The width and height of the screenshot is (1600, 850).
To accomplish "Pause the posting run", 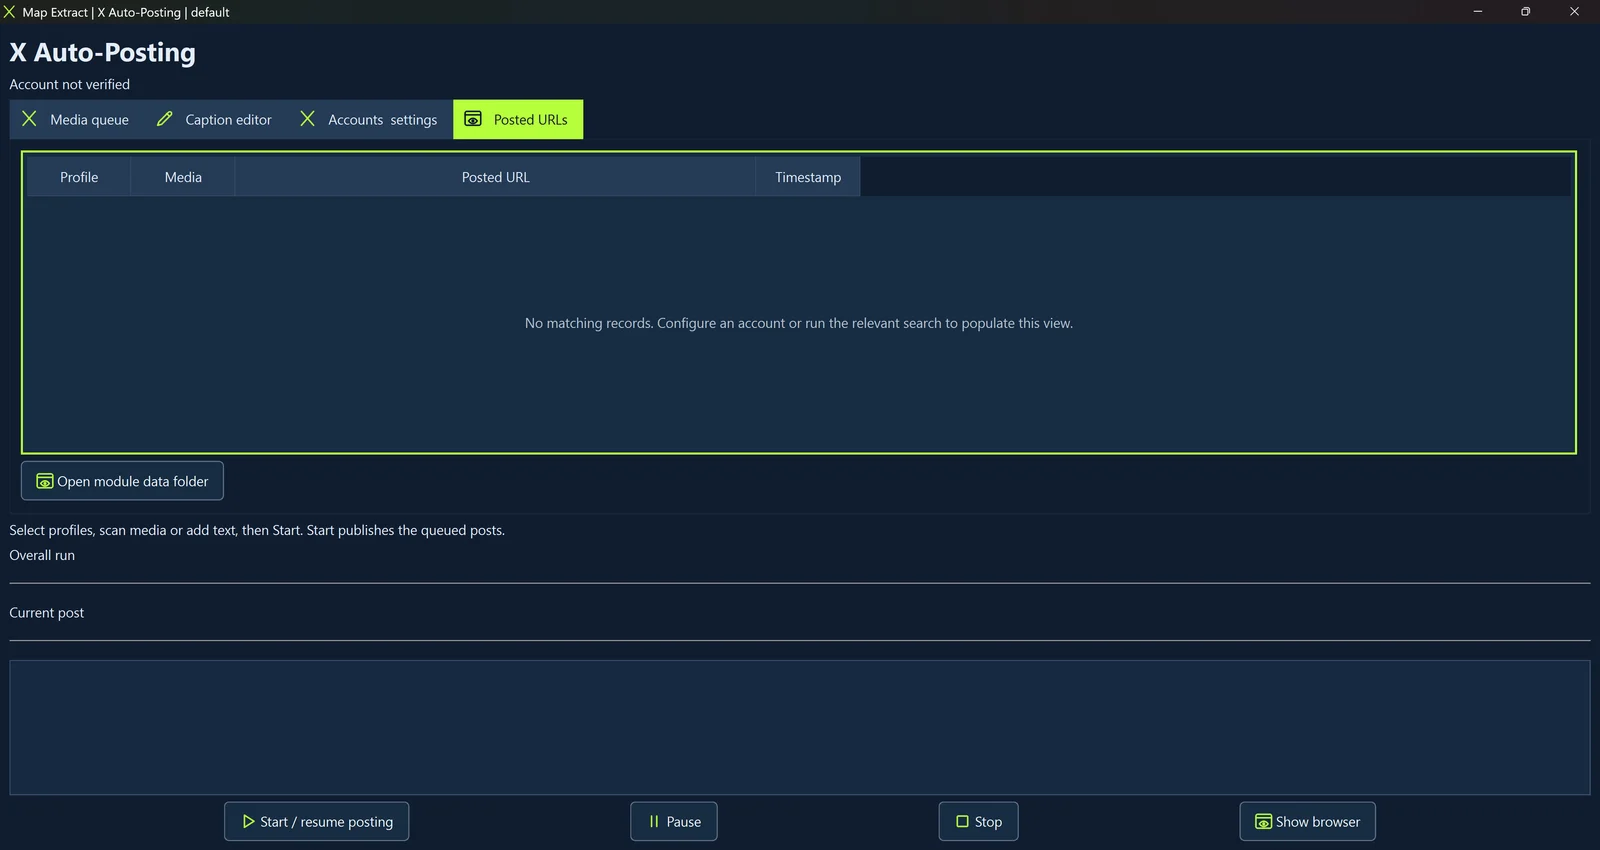I will tap(674, 821).
